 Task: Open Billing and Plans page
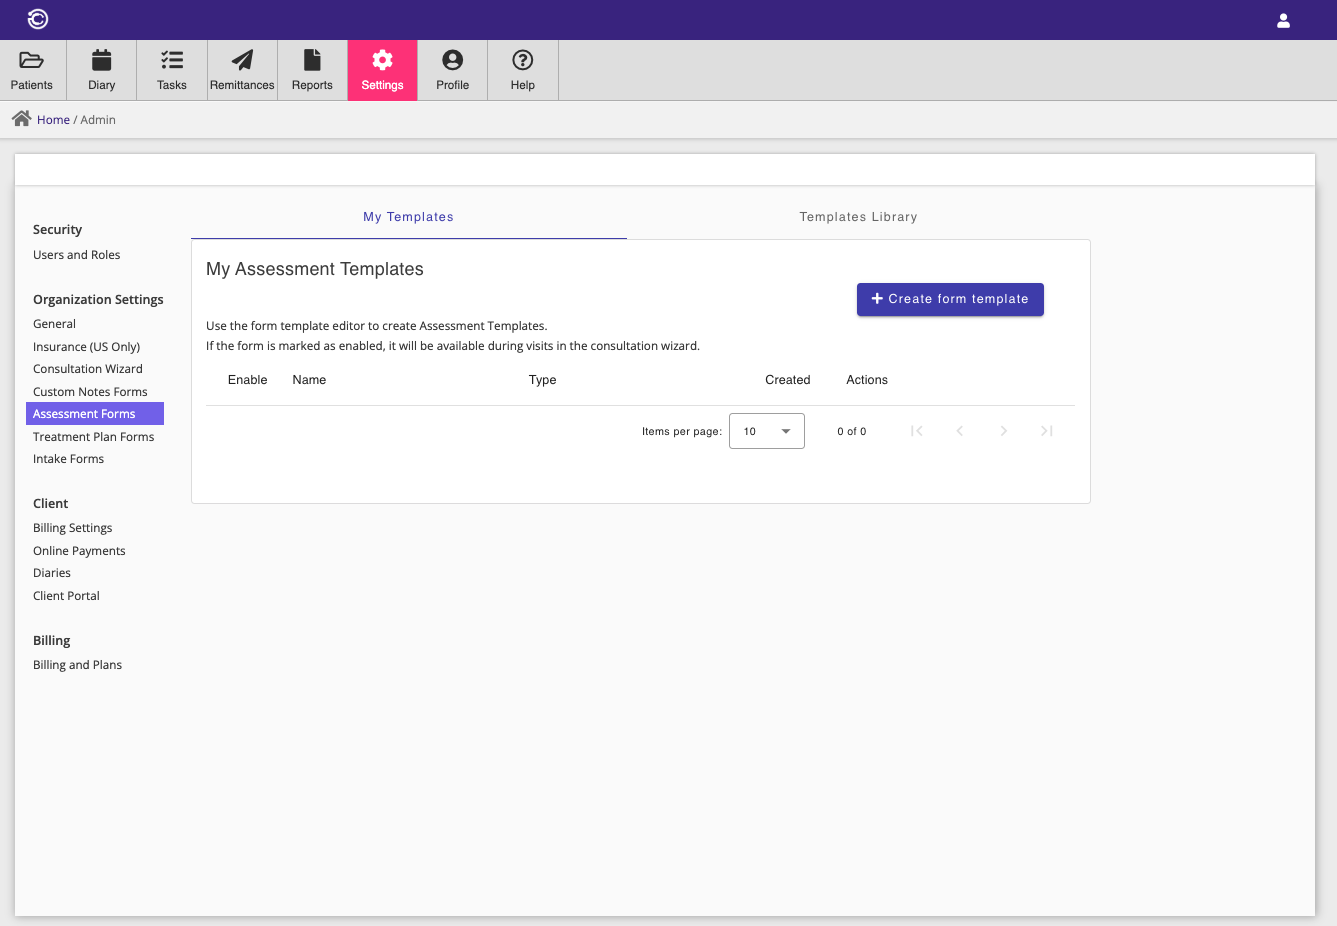(77, 665)
